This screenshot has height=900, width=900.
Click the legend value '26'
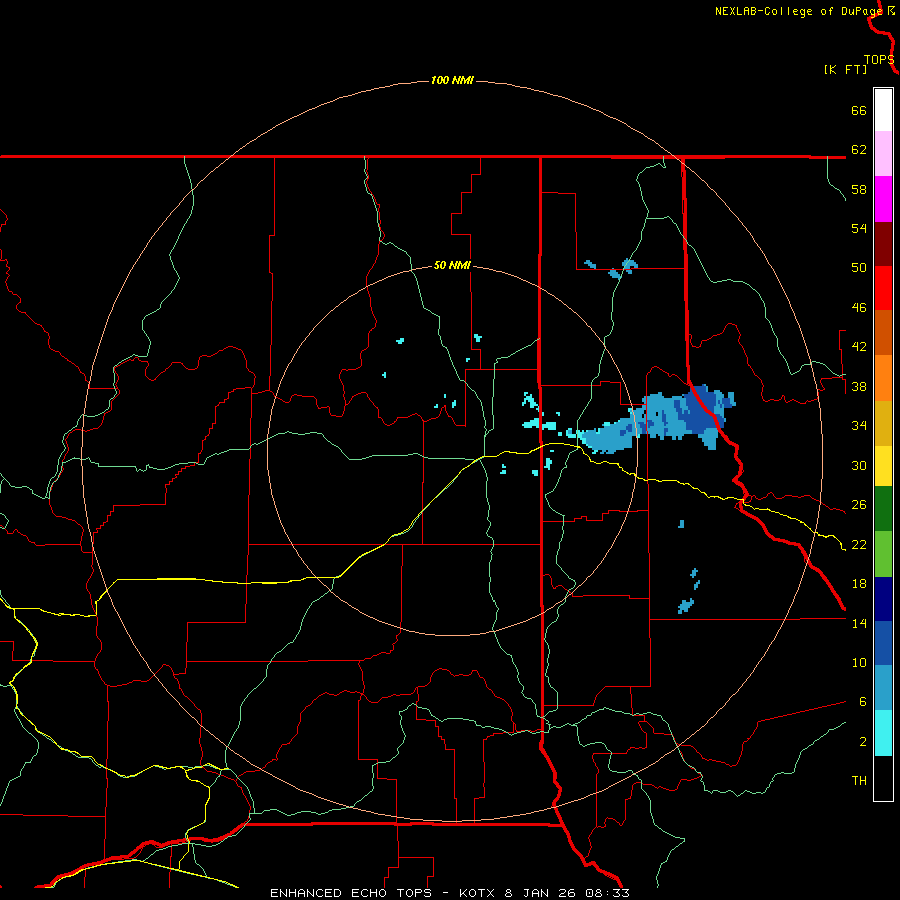coord(859,505)
